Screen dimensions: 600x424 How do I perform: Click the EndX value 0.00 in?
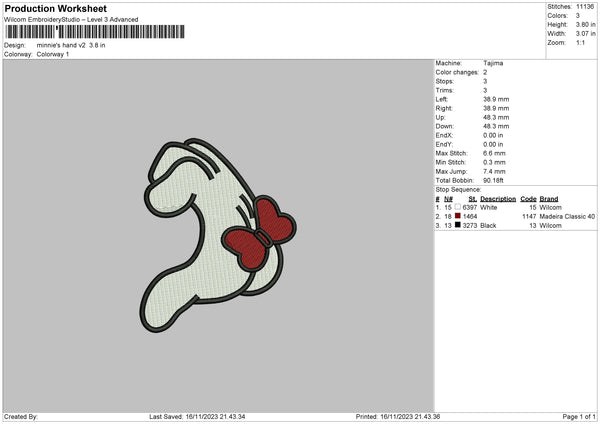pyautogui.click(x=493, y=135)
